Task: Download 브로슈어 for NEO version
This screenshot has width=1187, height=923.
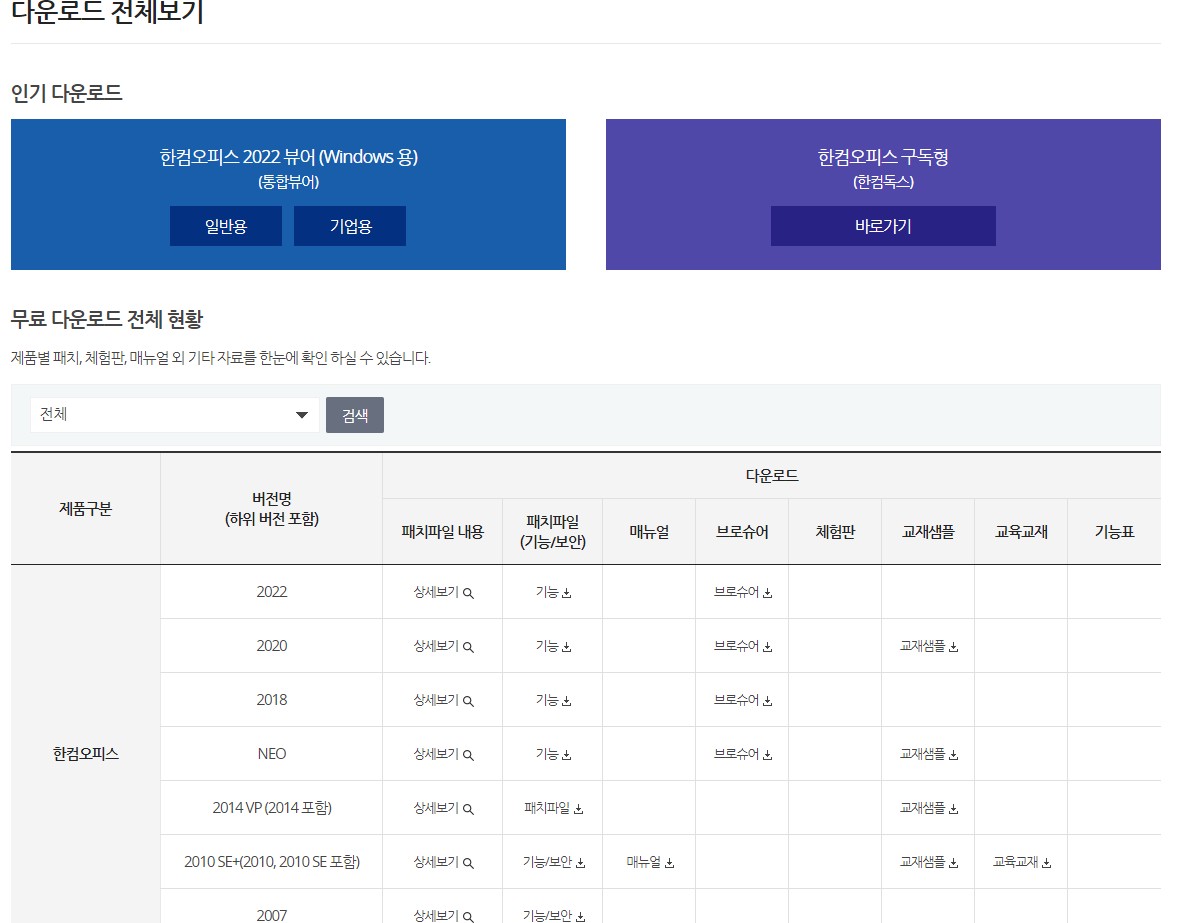Action: pyautogui.click(x=743, y=754)
